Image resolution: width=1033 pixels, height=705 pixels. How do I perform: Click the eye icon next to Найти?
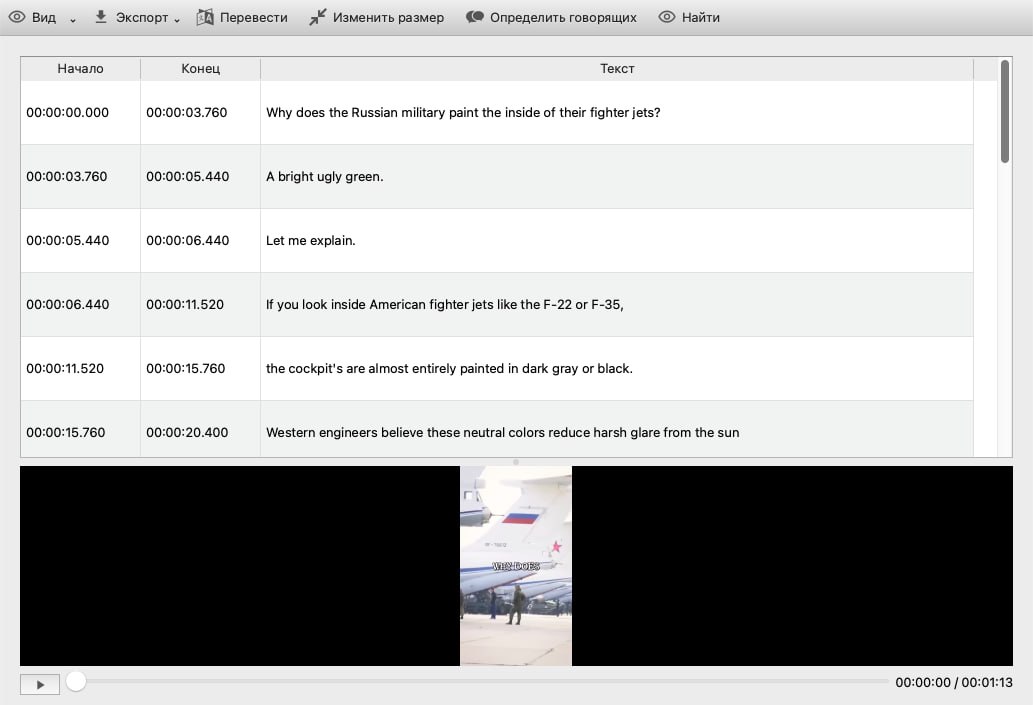coord(667,17)
